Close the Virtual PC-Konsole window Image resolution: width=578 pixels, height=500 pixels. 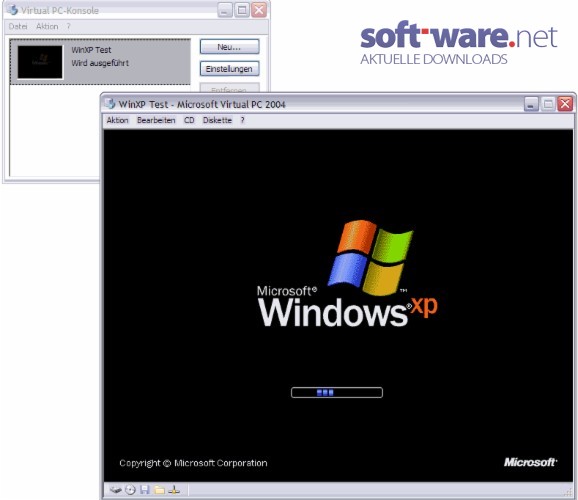point(259,10)
